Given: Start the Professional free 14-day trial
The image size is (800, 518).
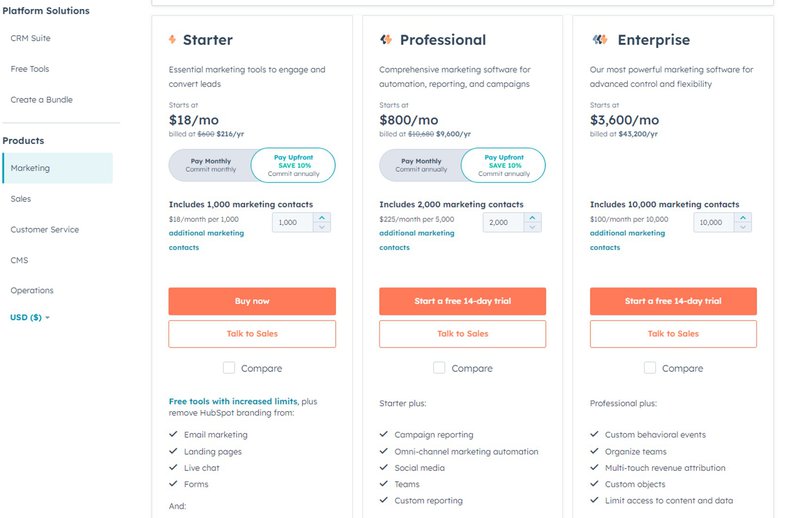Looking at the screenshot, I should click(x=462, y=301).
